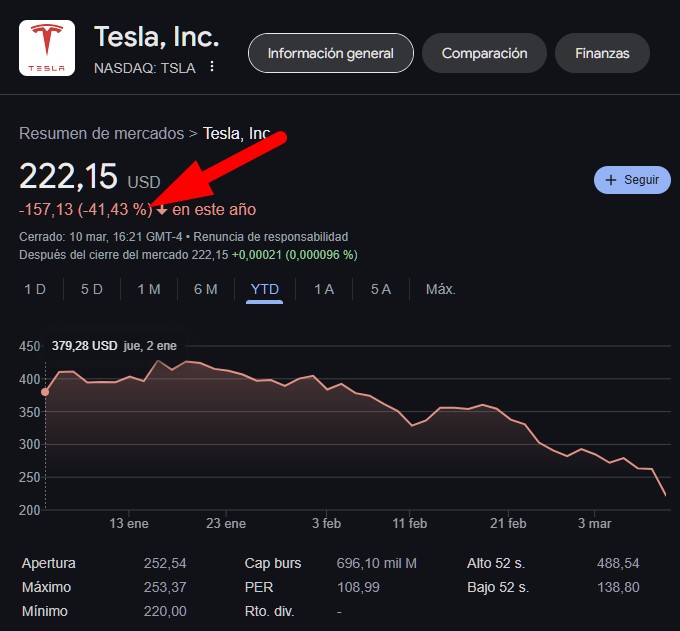The height and width of the screenshot is (631, 680).
Task: Click the PER value 108,99
Action: 358,587
